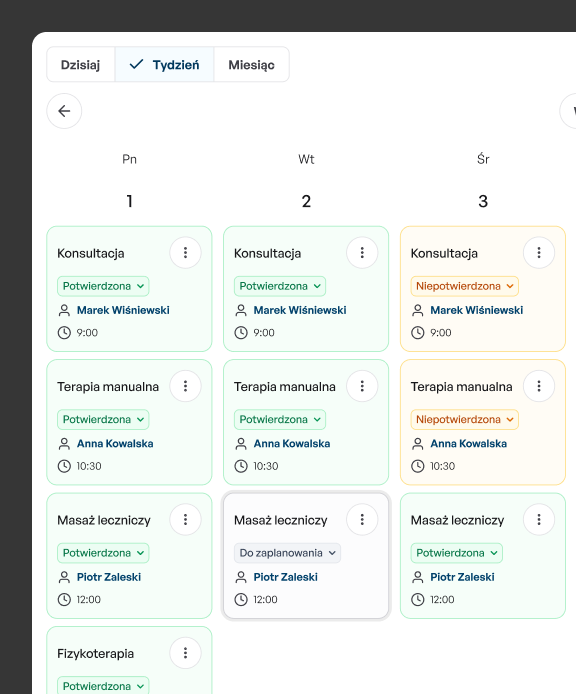Open three-dot menu on Fizykoterapia card
The image size is (576, 694).
[186, 653]
